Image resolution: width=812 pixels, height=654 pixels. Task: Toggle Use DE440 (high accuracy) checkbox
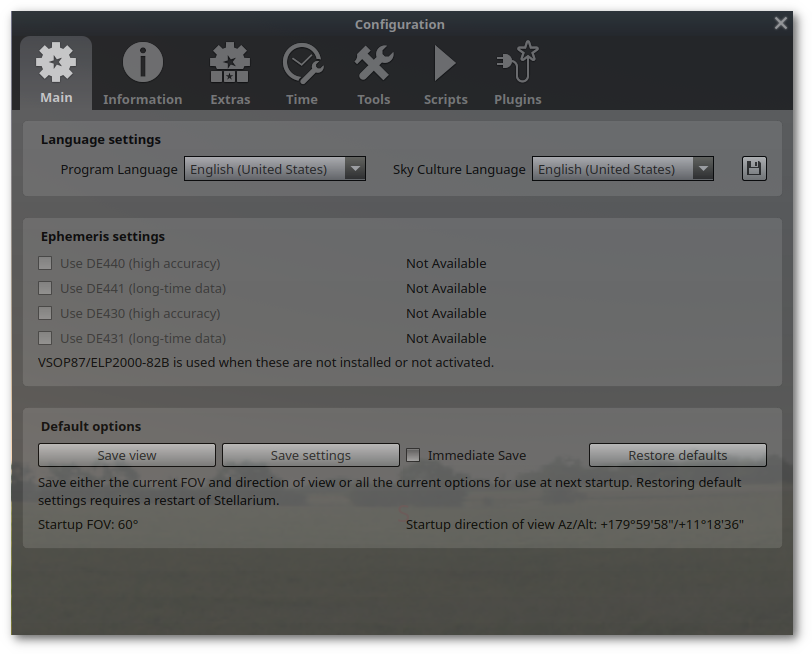click(45, 263)
